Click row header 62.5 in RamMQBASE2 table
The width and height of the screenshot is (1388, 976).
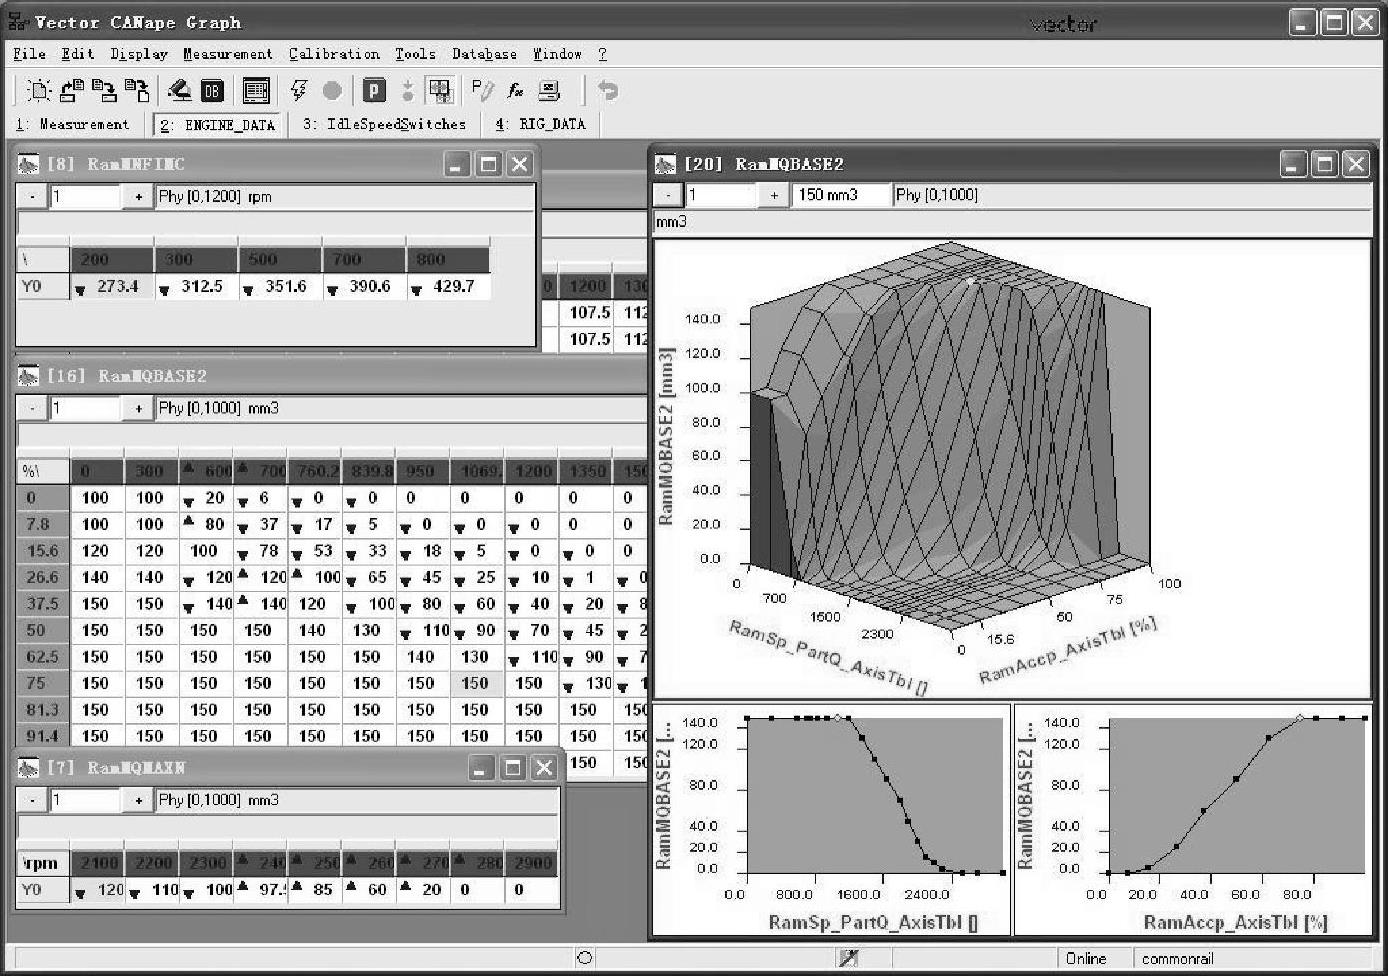tap(43, 657)
